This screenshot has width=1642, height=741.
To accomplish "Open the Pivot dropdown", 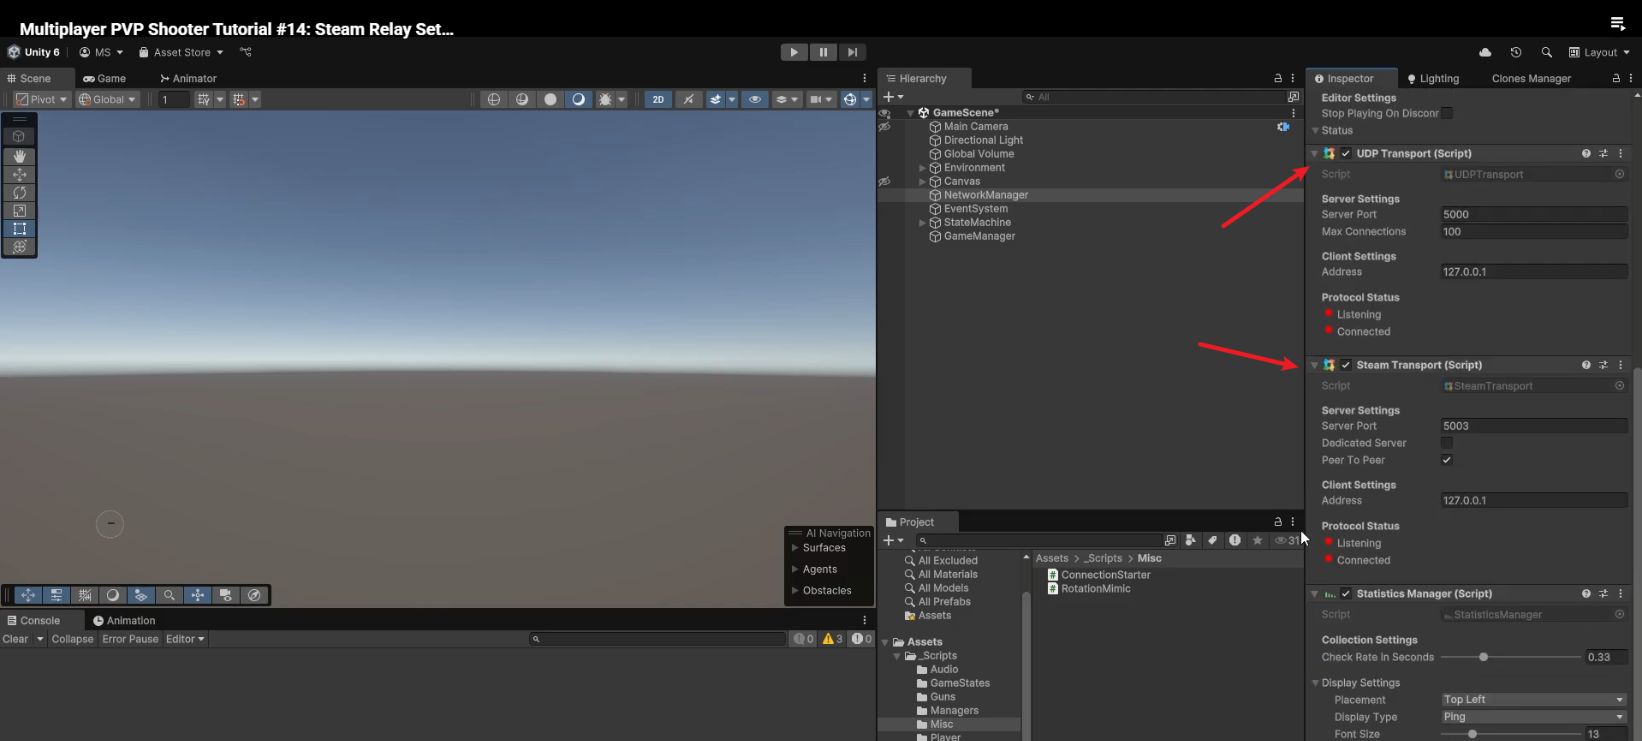I will (x=41, y=99).
